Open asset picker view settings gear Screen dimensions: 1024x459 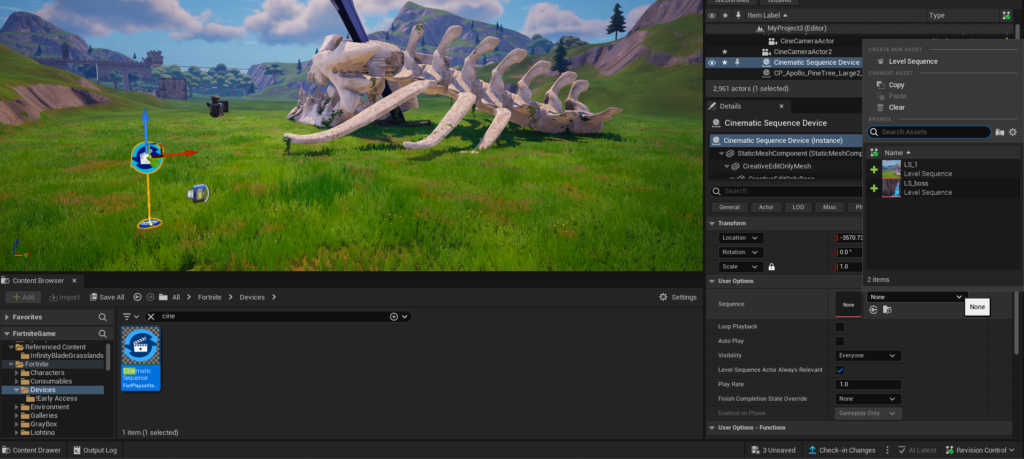[x=1013, y=132]
